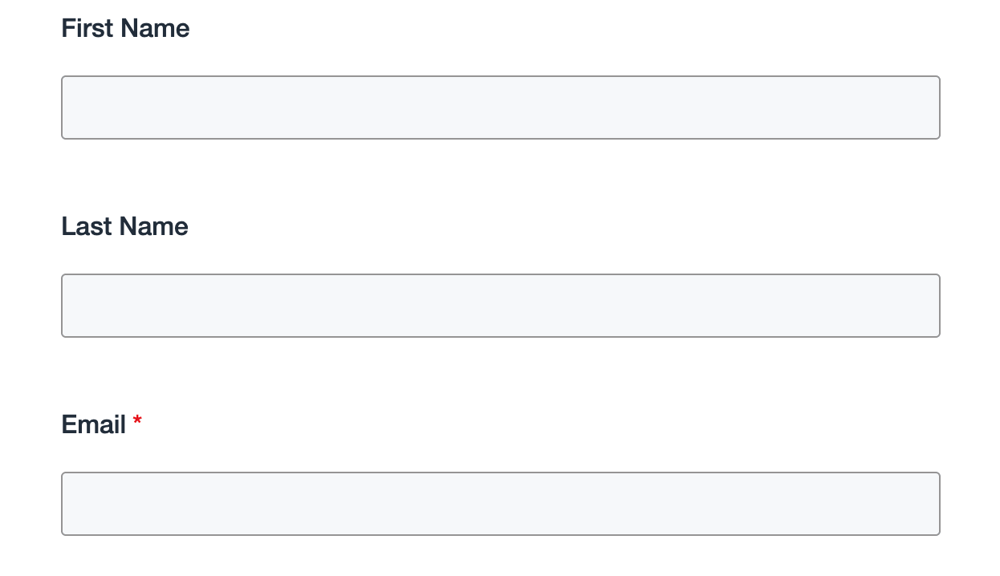
Task: Place cursor in the last name box
Action: pos(500,306)
